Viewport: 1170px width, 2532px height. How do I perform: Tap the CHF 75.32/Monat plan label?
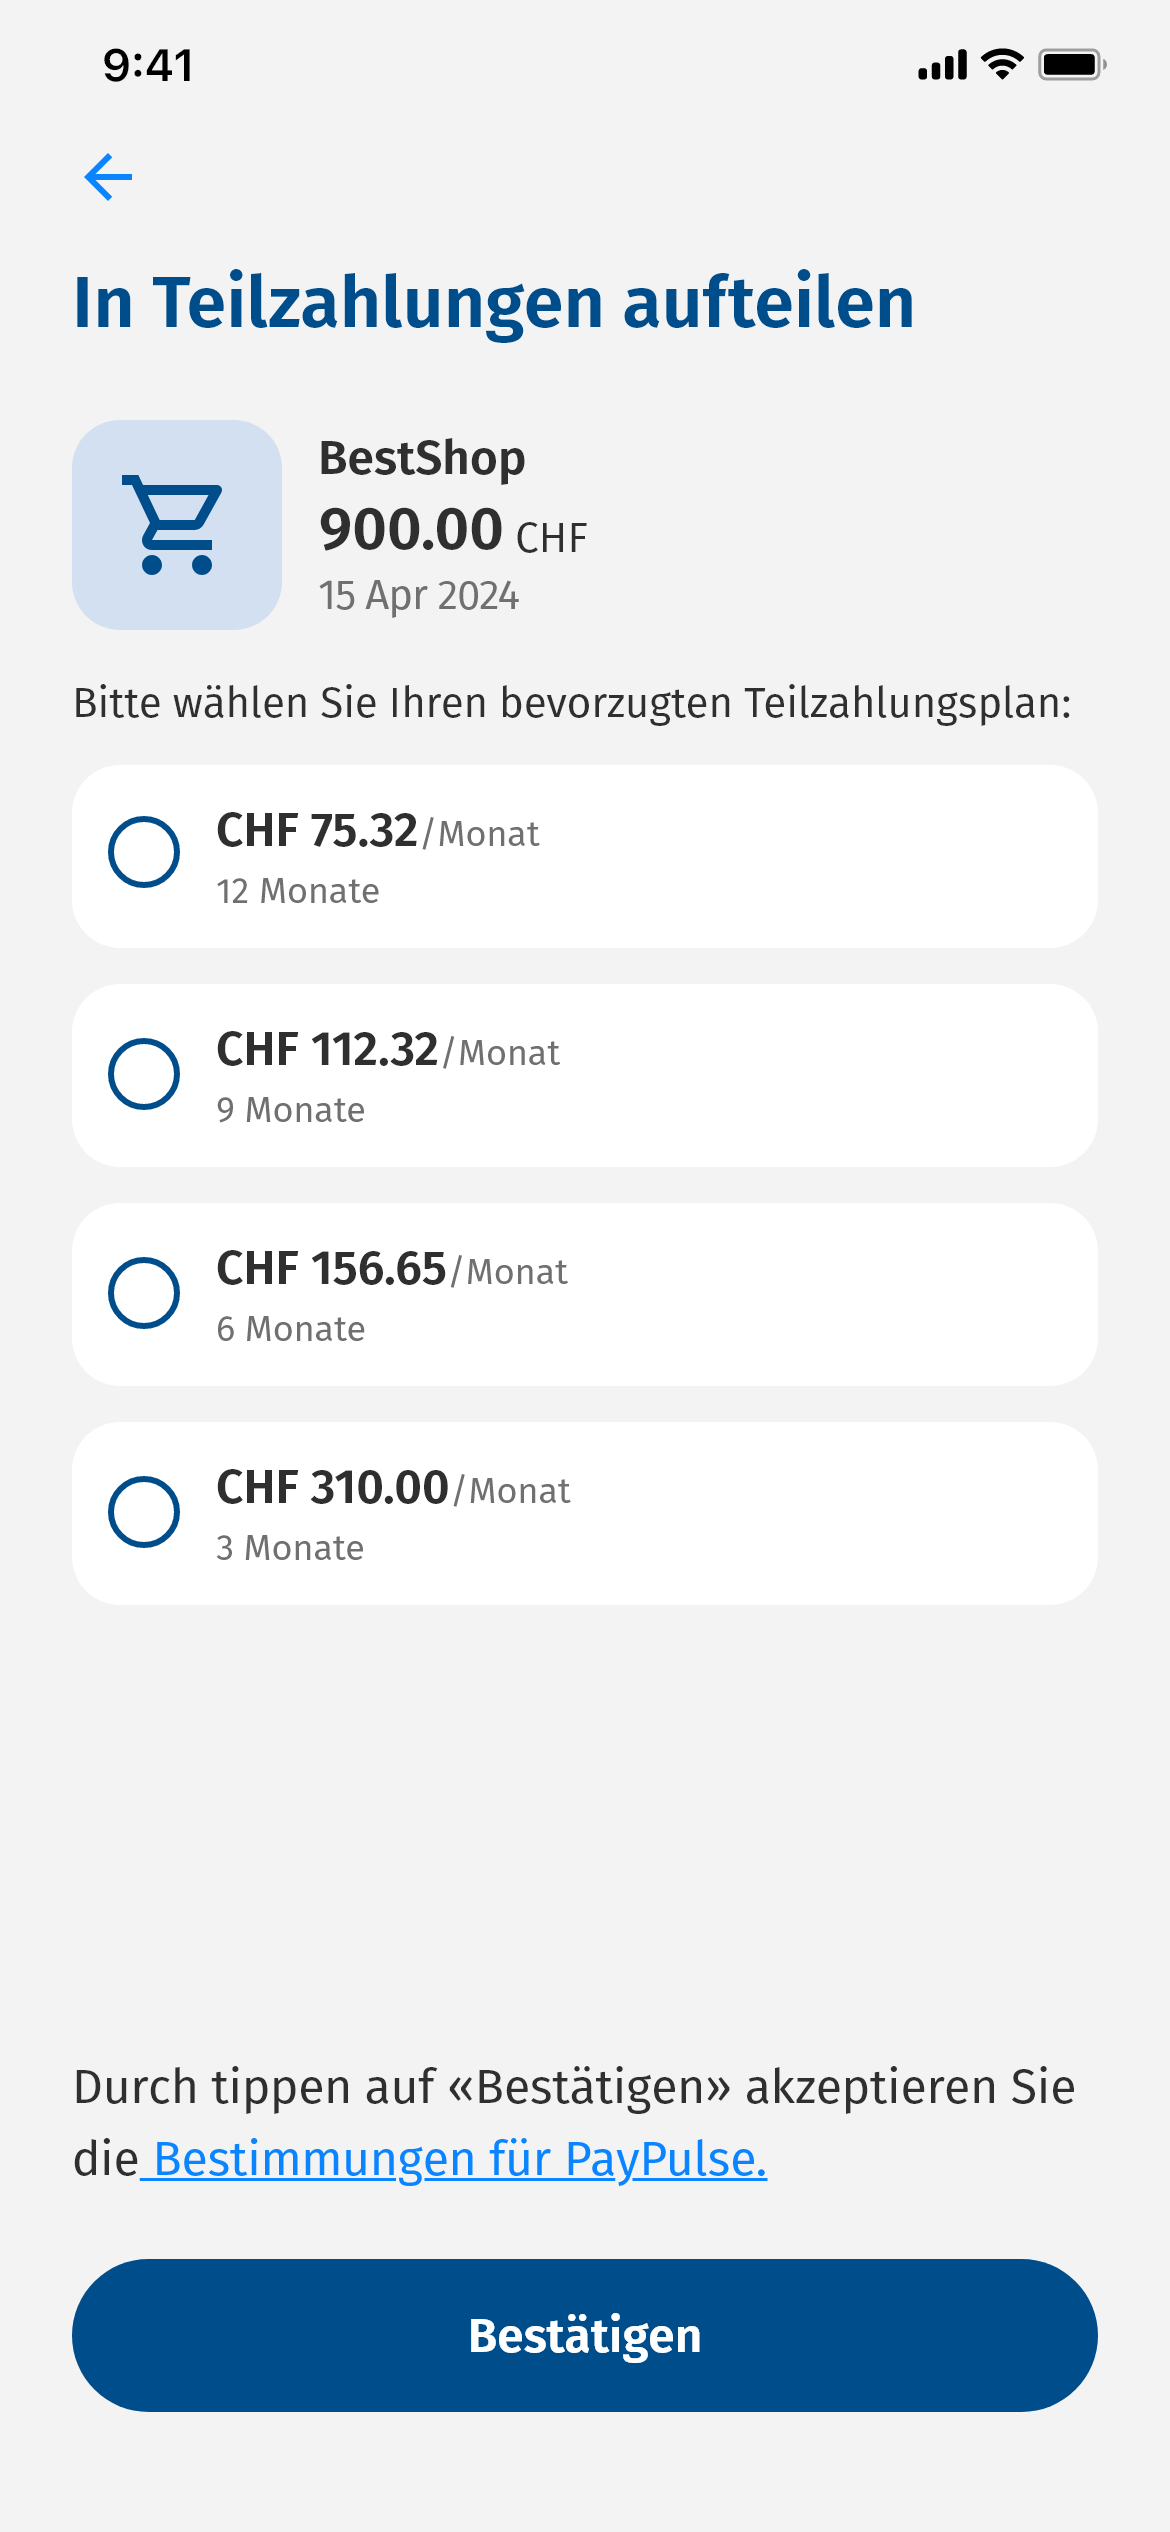[x=378, y=832]
